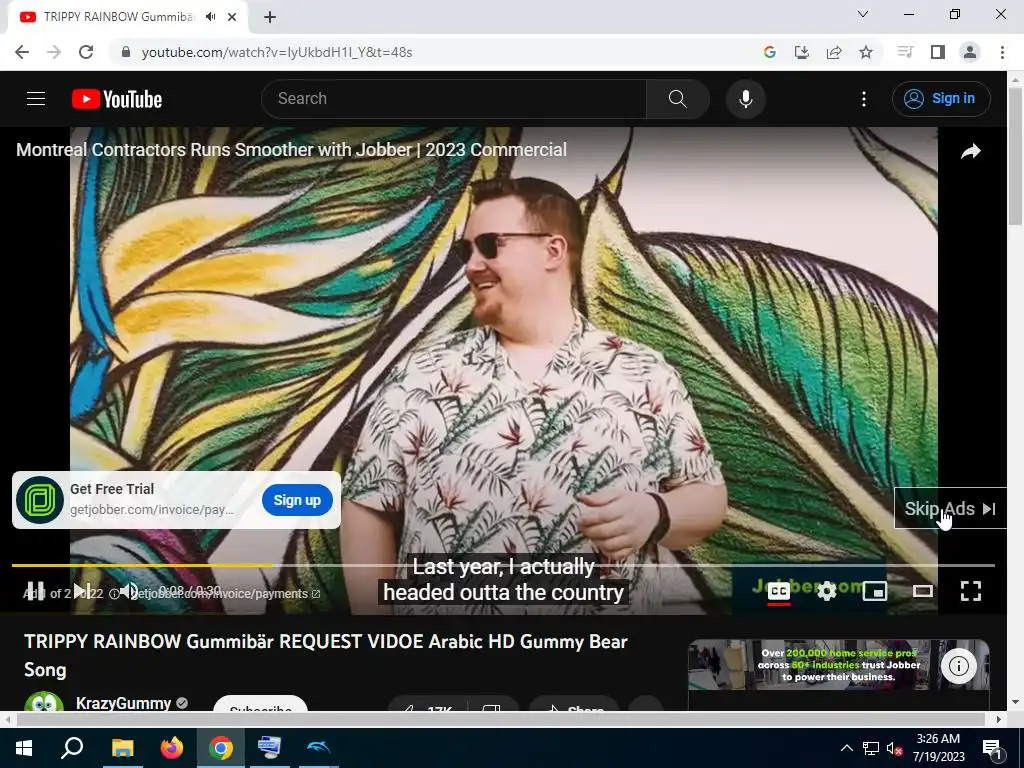1024x768 pixels.
Task: Share this page from address bar
Action: point(833,52)
